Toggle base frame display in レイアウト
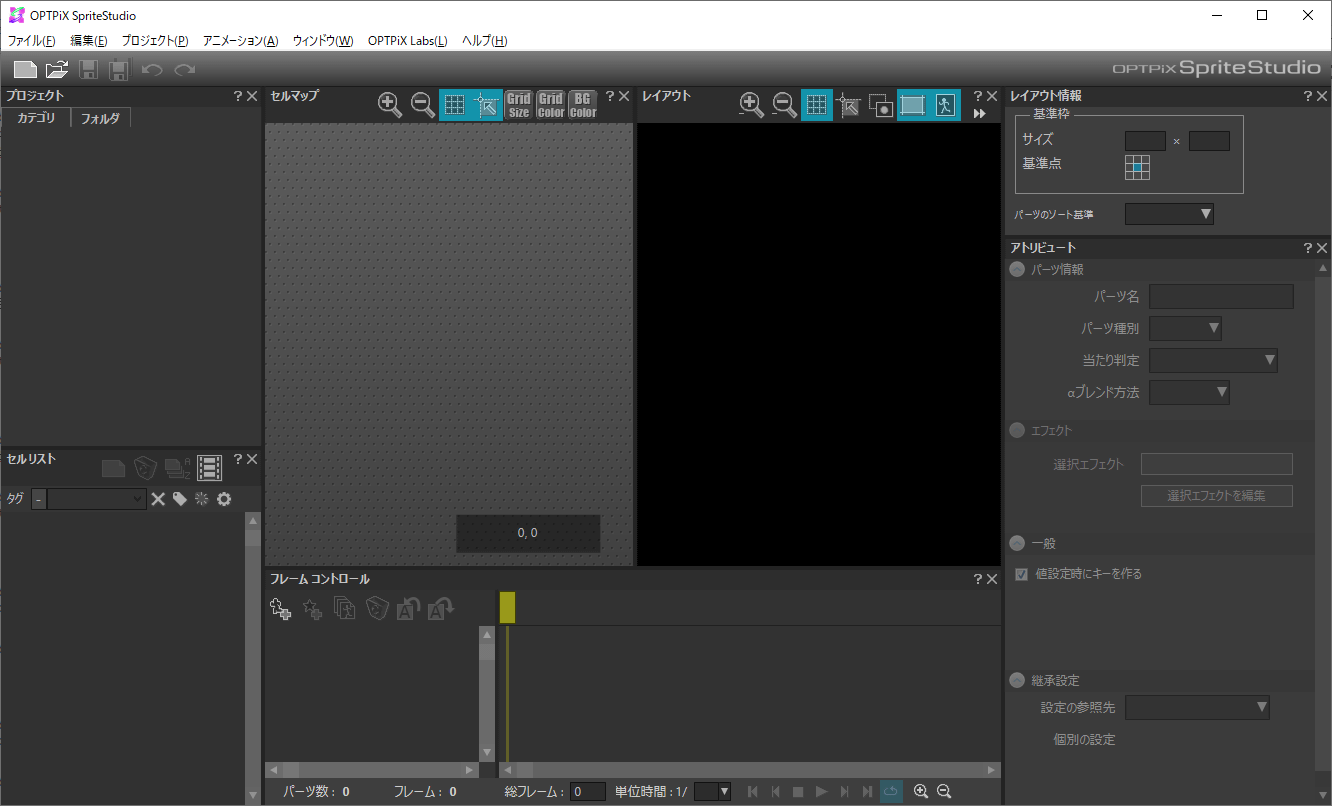Image resolution: width=1332 pixels, height=806 pixels. 912,104
